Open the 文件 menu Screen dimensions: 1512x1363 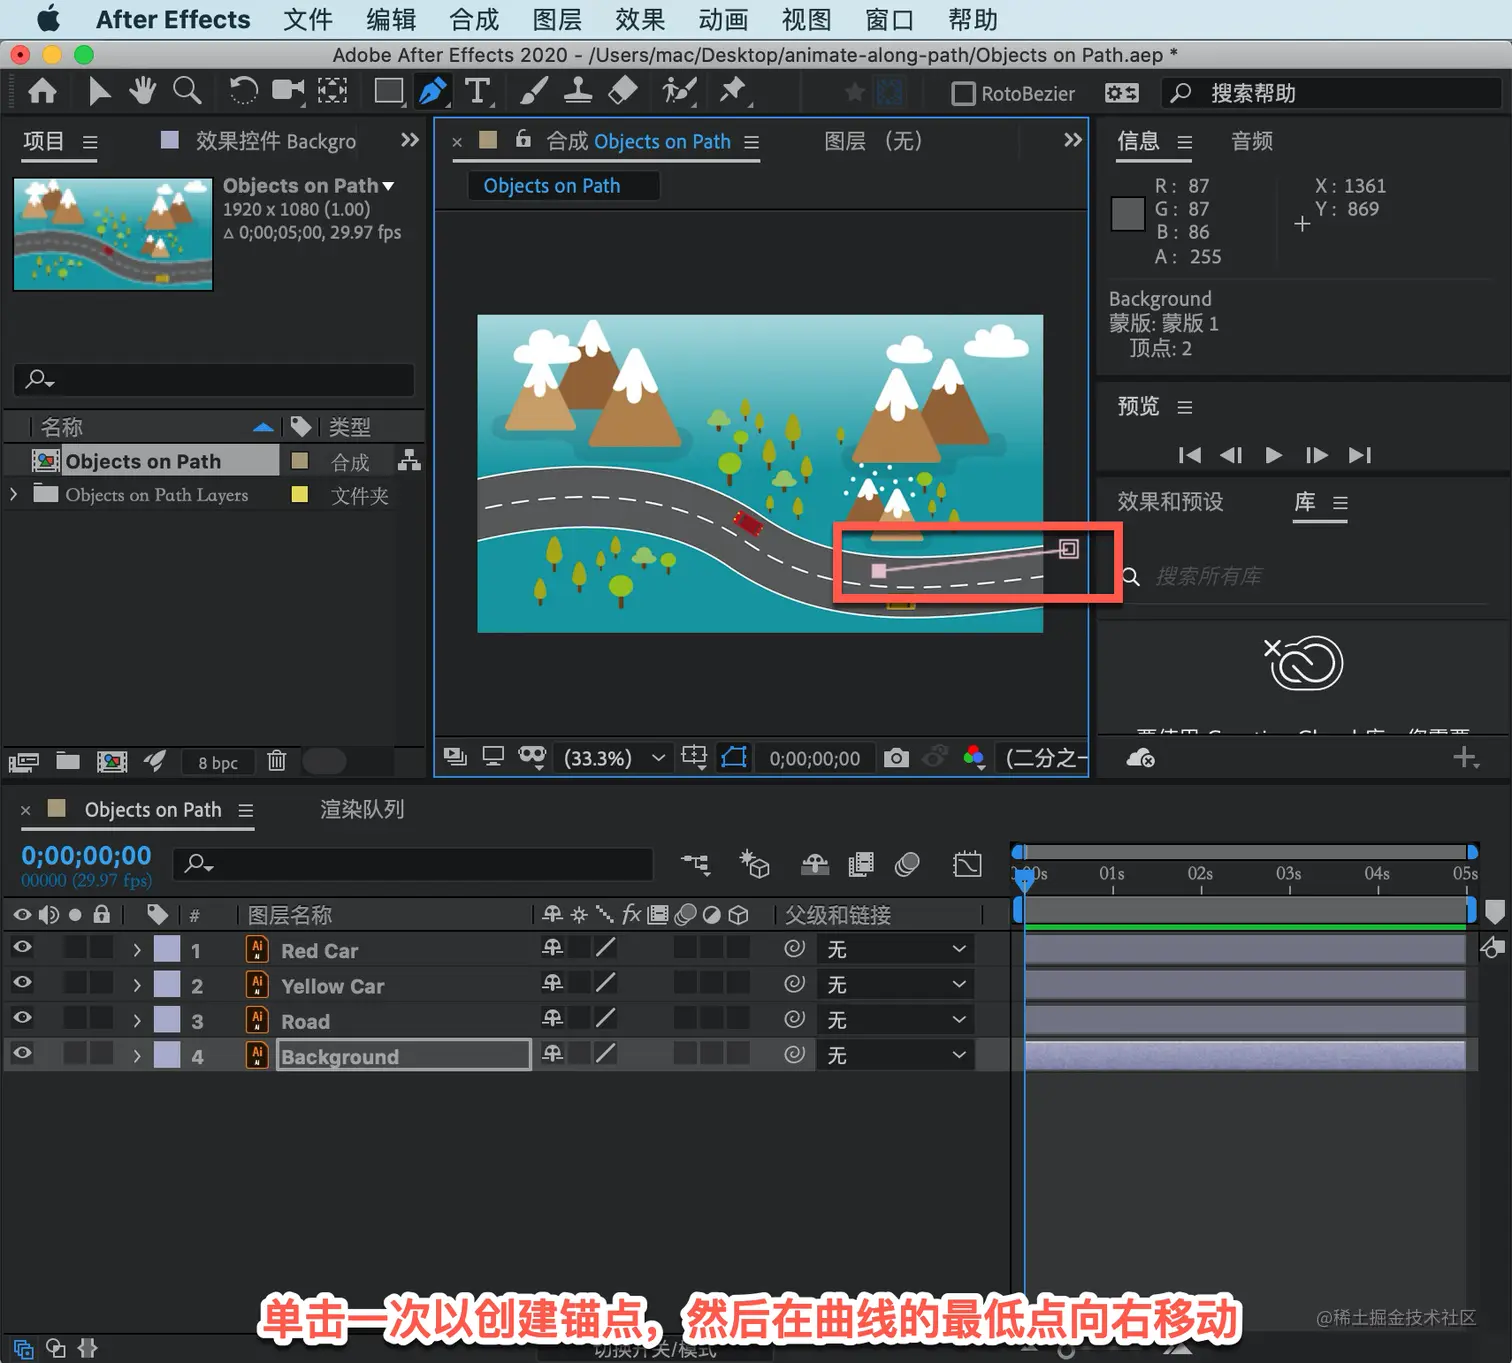coord(307,19)
